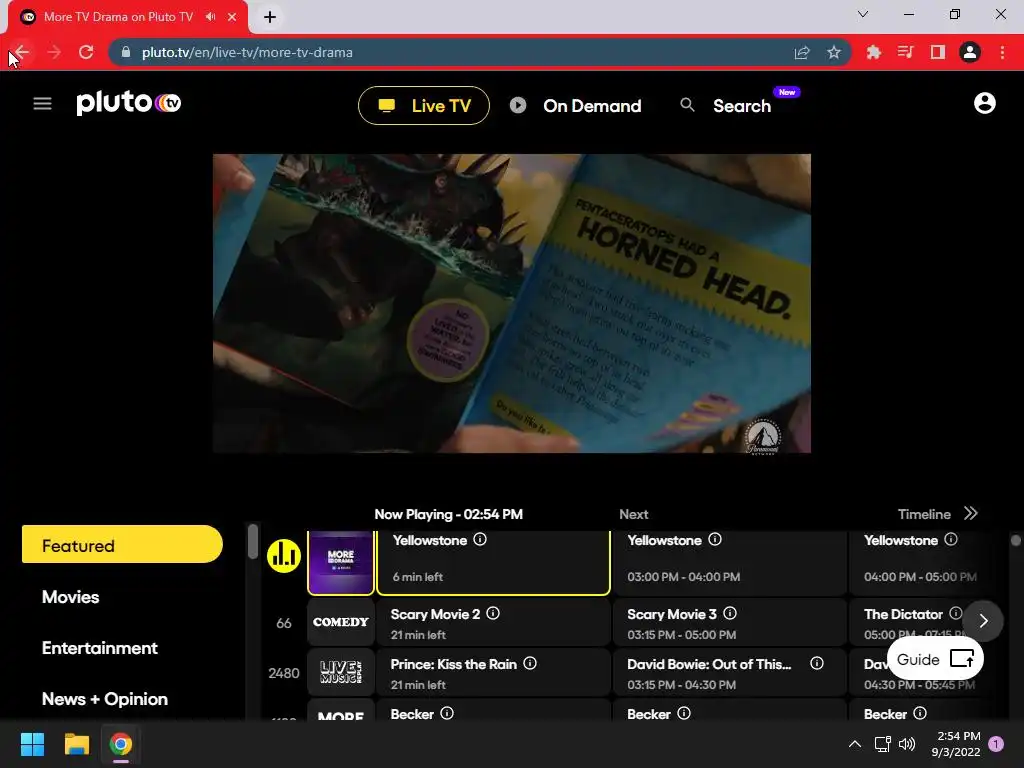1024x768 pixels.
Task: Click the address bar URL
Action: coord(247,52)
